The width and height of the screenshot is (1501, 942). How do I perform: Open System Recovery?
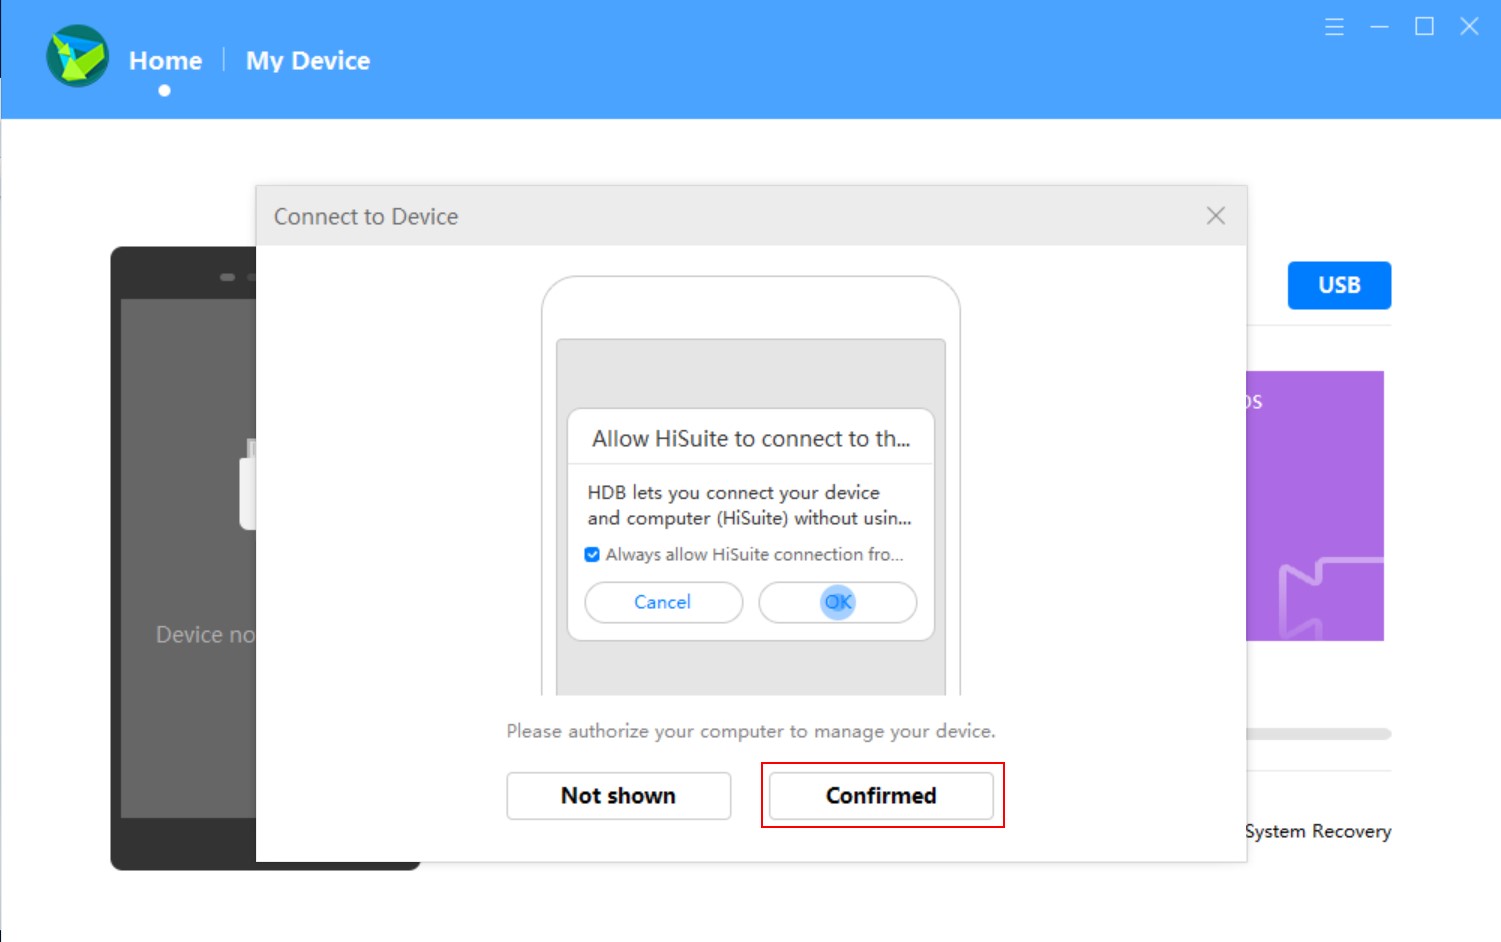tap(1318, 831)
